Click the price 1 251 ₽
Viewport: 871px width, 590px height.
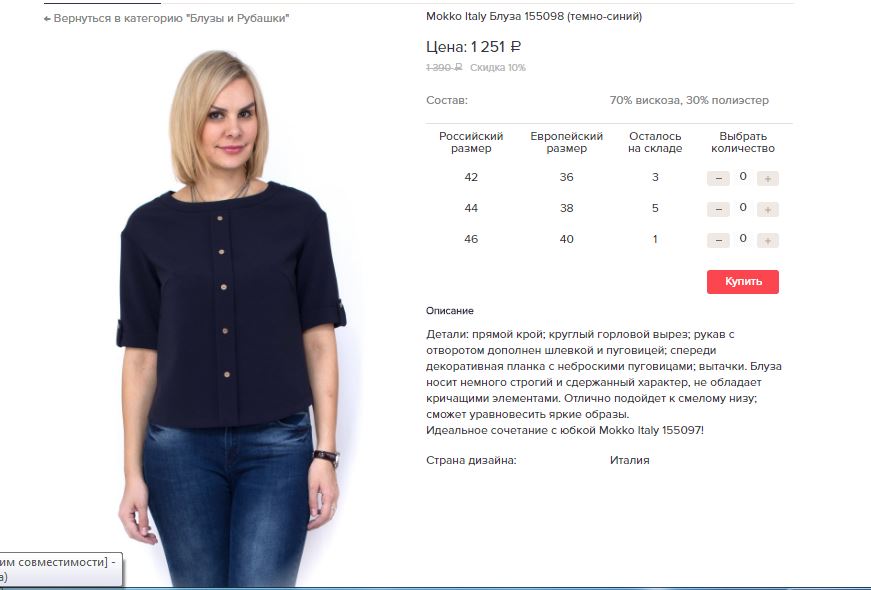pos(495,47)
